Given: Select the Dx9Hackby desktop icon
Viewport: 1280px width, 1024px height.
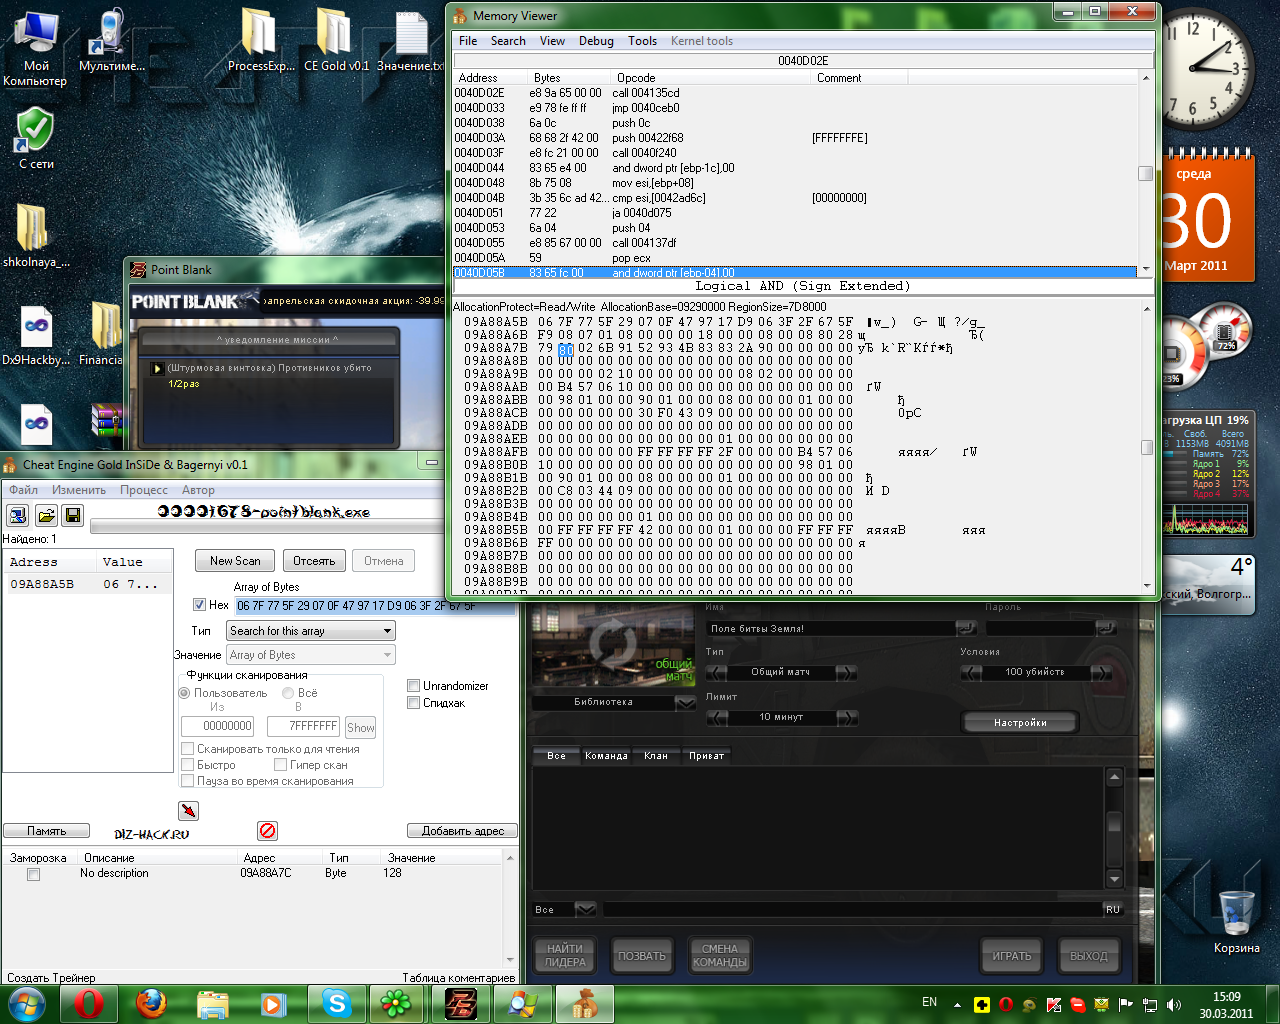Looking at the screenshot, I should (x=36, y=336).
